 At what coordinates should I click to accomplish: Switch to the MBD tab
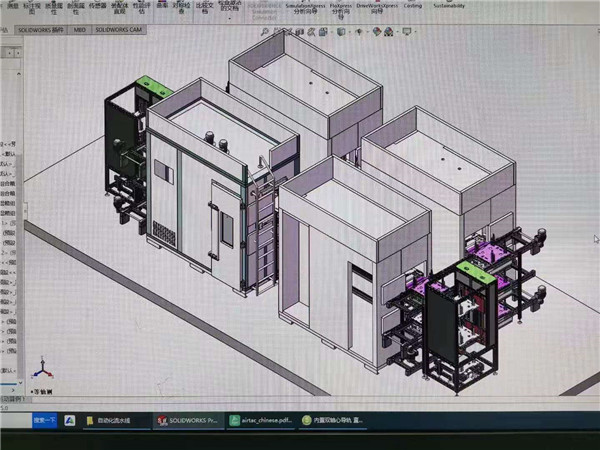[80, 31]
